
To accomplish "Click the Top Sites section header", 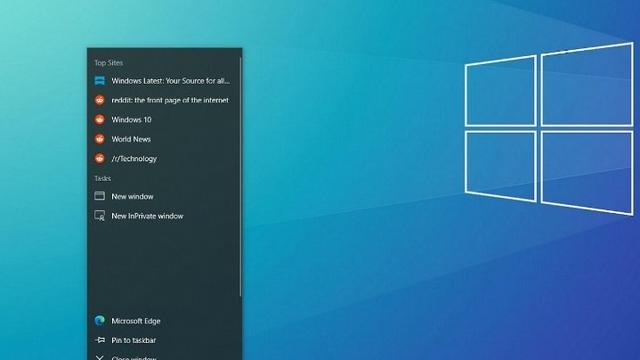I will click(x=109, y=63).
